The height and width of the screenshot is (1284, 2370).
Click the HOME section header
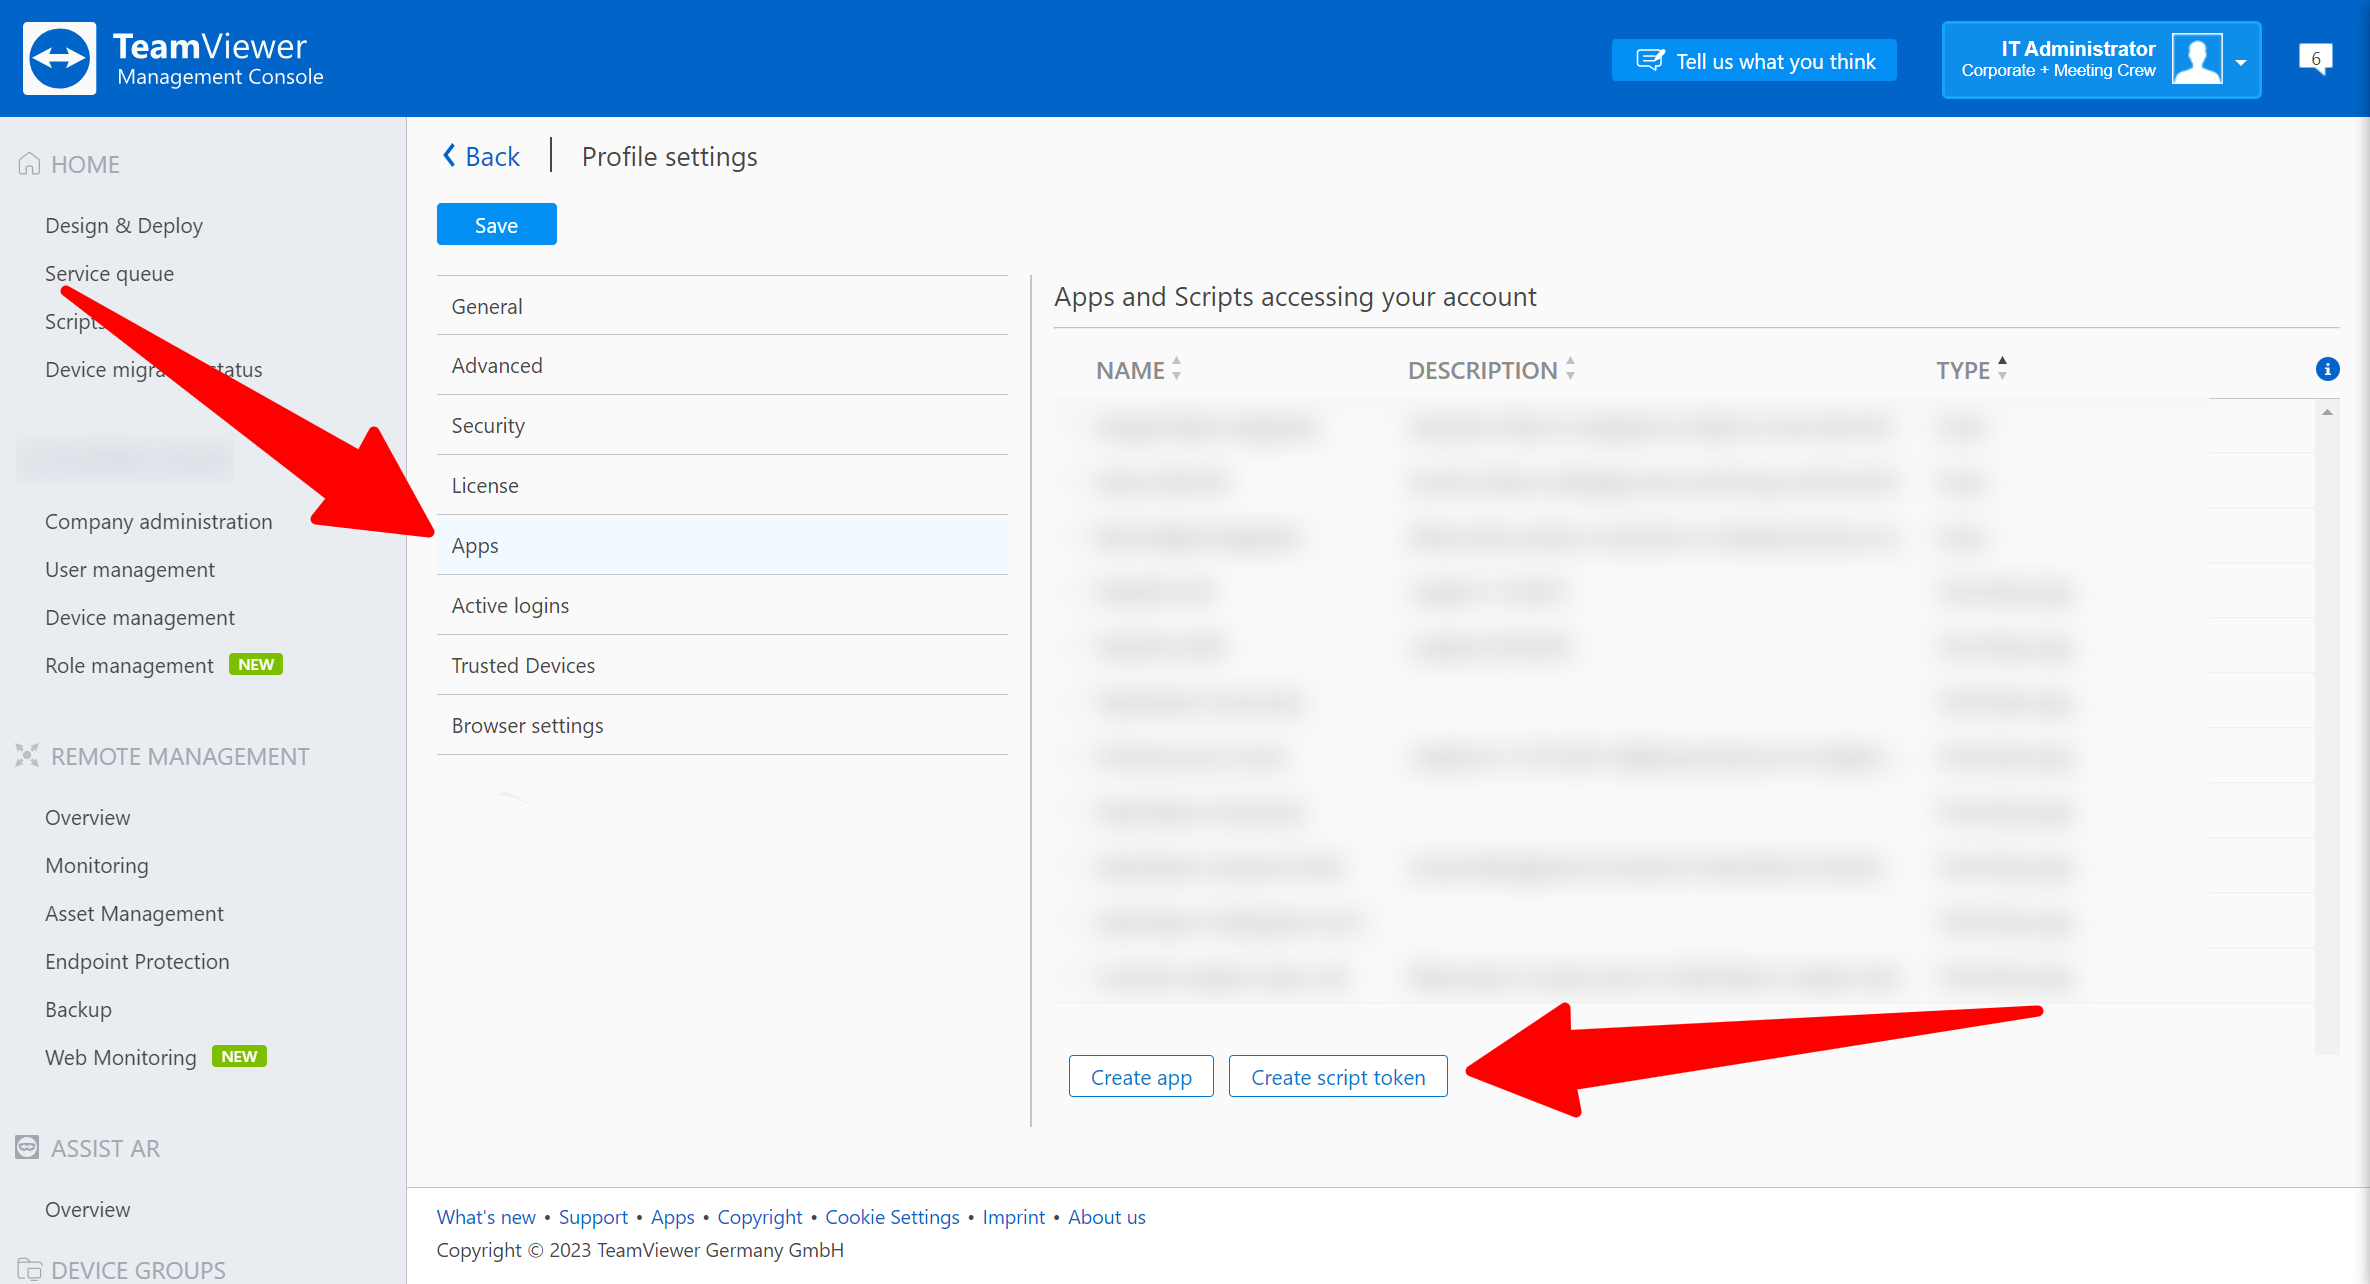point(69,164)
